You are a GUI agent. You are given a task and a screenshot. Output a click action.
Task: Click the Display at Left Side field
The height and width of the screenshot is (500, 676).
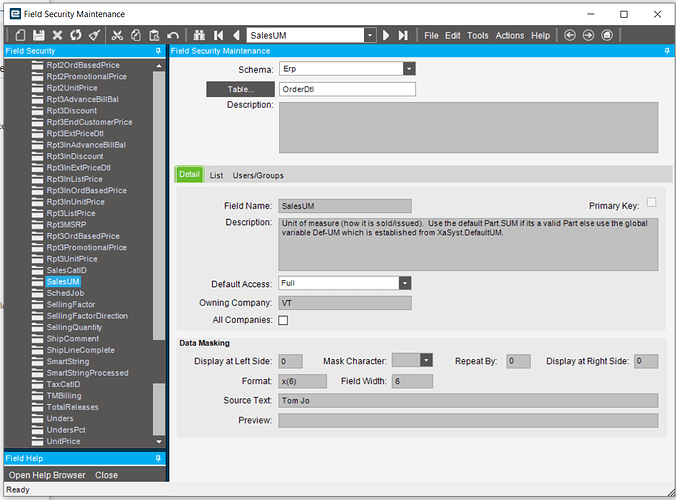[291, 361]
